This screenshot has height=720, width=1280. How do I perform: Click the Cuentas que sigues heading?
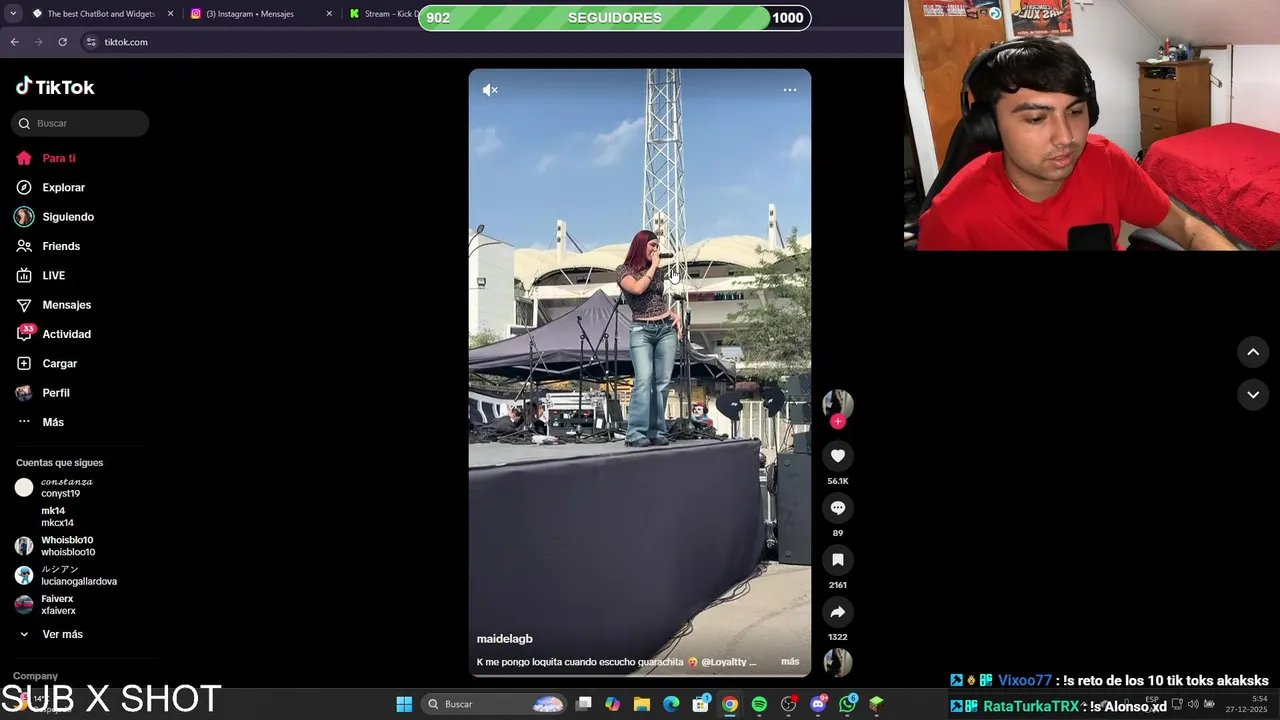pyautogui.click(x=59, y=462)
